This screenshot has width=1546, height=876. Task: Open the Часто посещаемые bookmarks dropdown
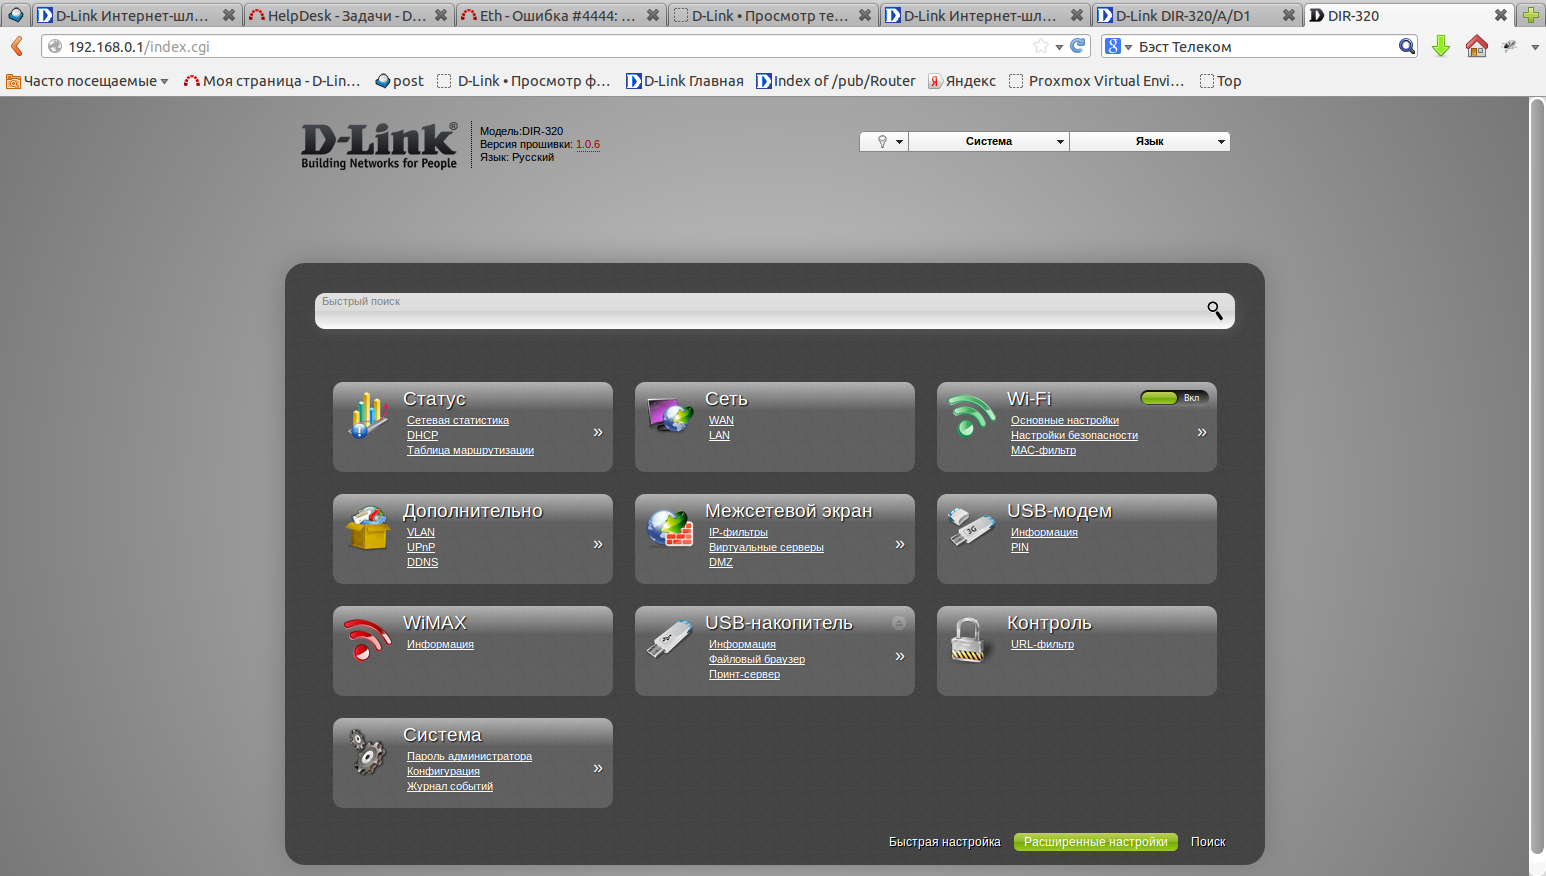click(x=87, y=81)
